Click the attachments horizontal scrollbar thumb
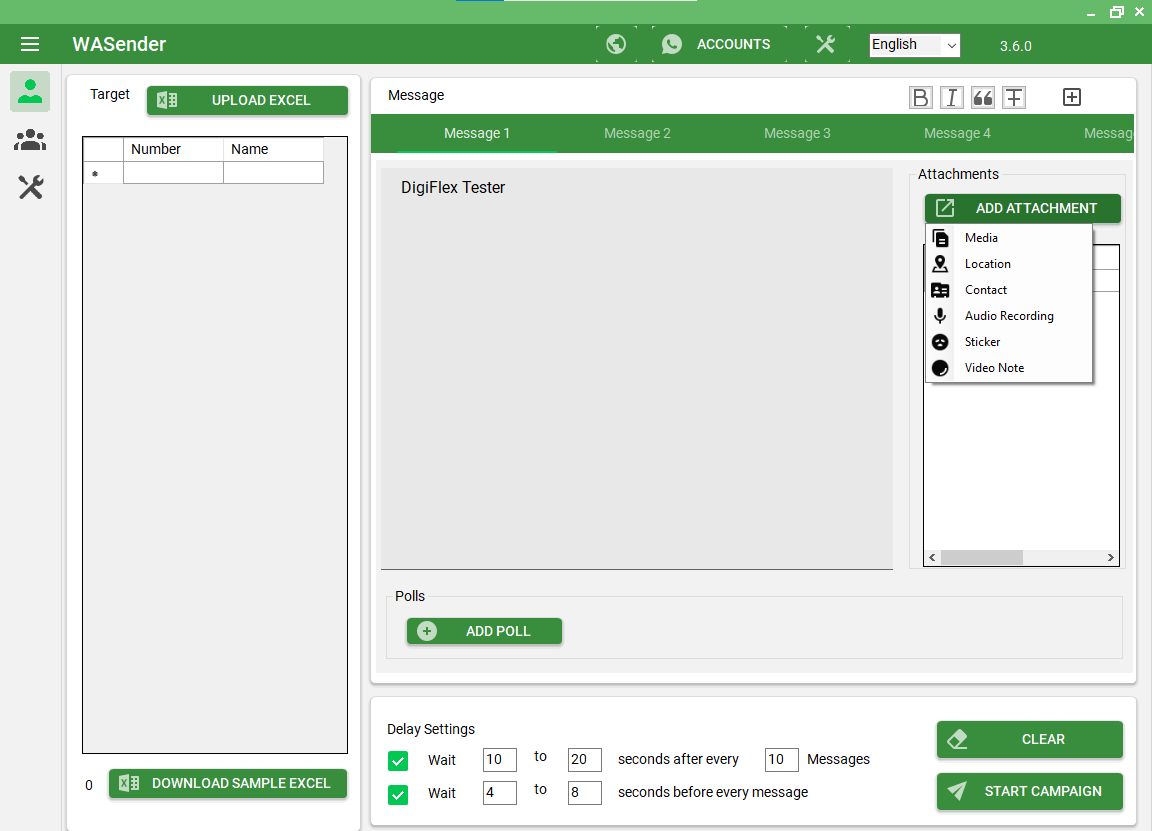 point(982,558)
